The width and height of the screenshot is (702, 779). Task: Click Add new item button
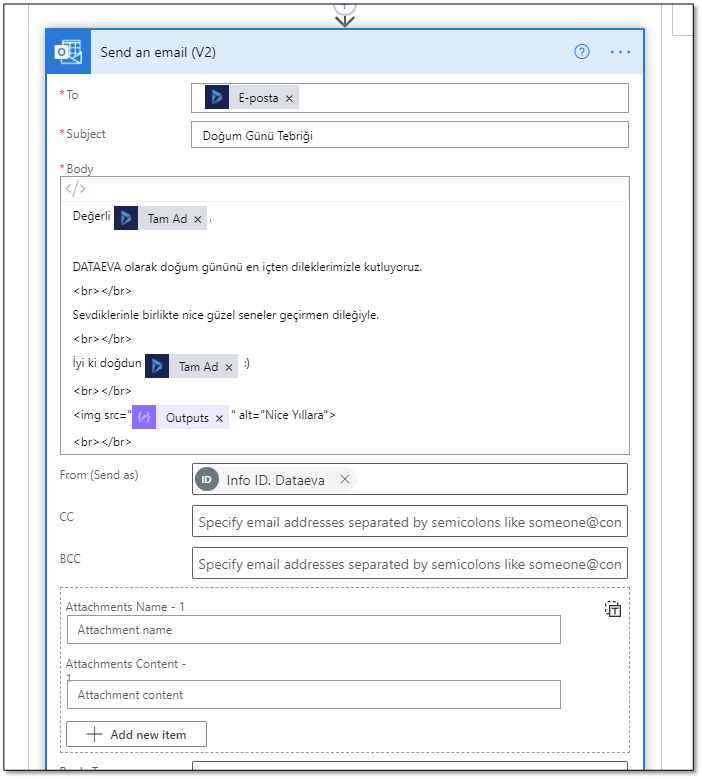[137, 734]
